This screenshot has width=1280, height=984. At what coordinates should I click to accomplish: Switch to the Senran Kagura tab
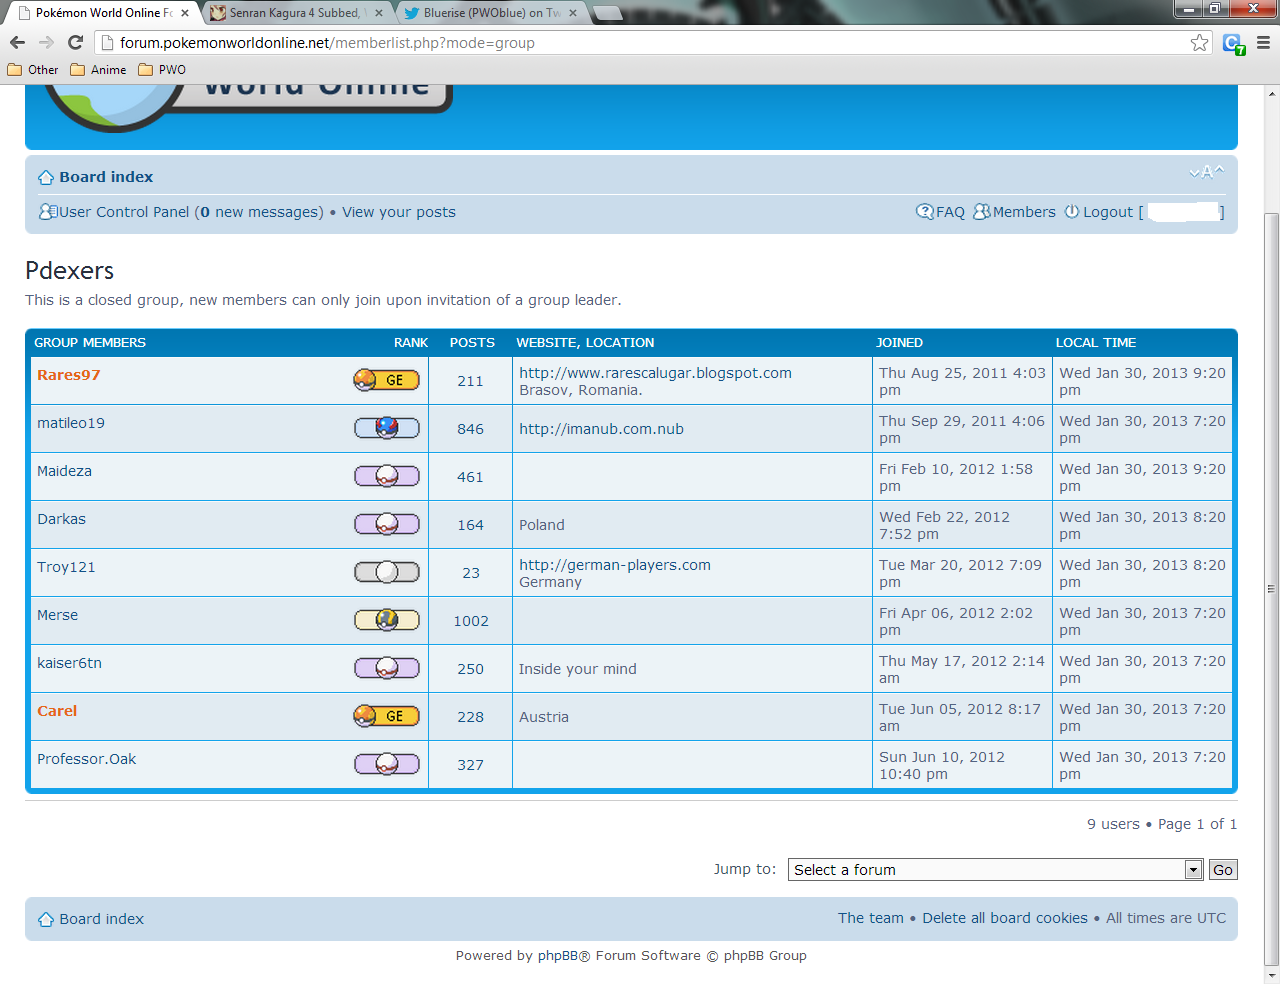(296, 13)
